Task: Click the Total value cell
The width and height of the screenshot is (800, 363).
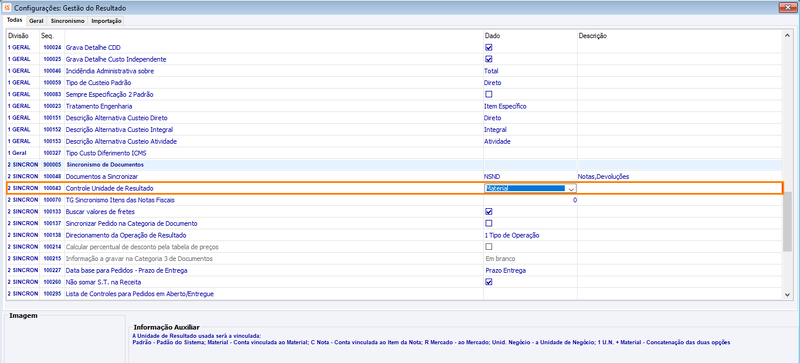Action: [530, 71]
